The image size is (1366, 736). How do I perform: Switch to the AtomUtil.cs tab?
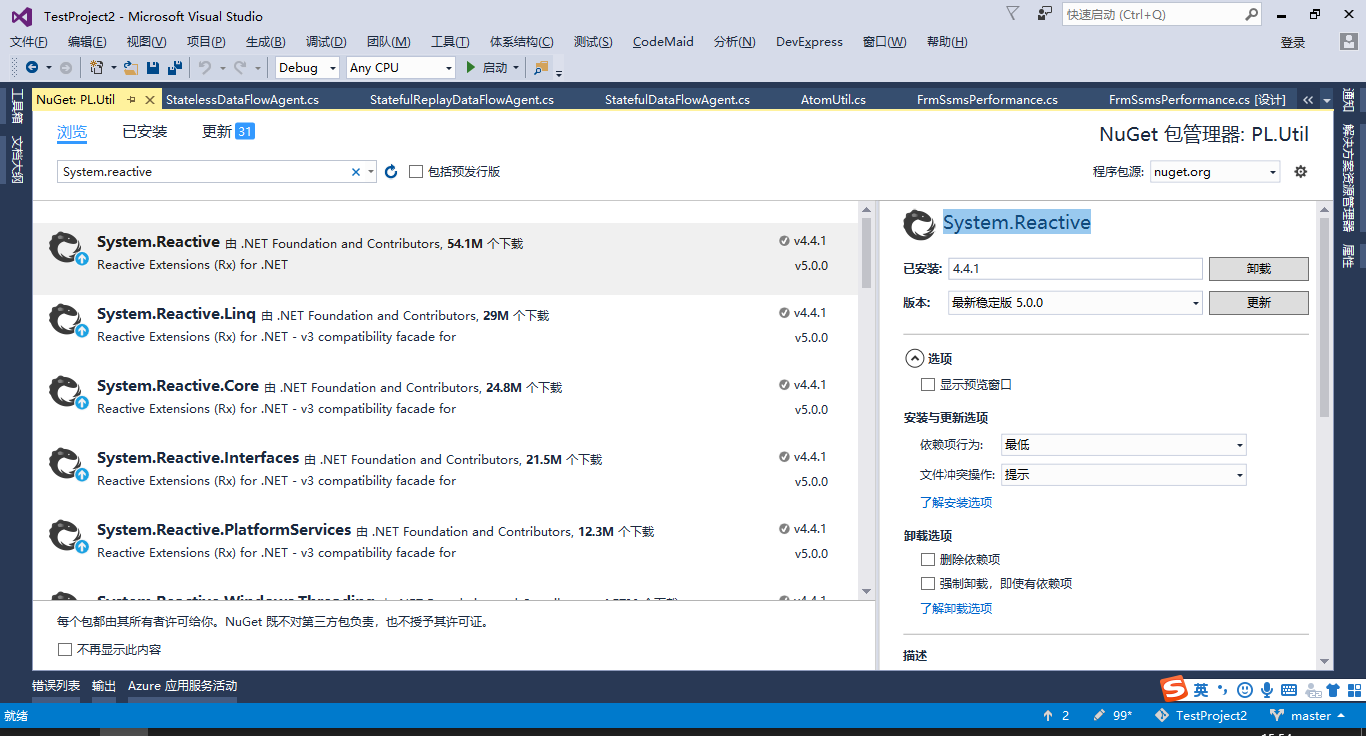click(x=833, y=100)
